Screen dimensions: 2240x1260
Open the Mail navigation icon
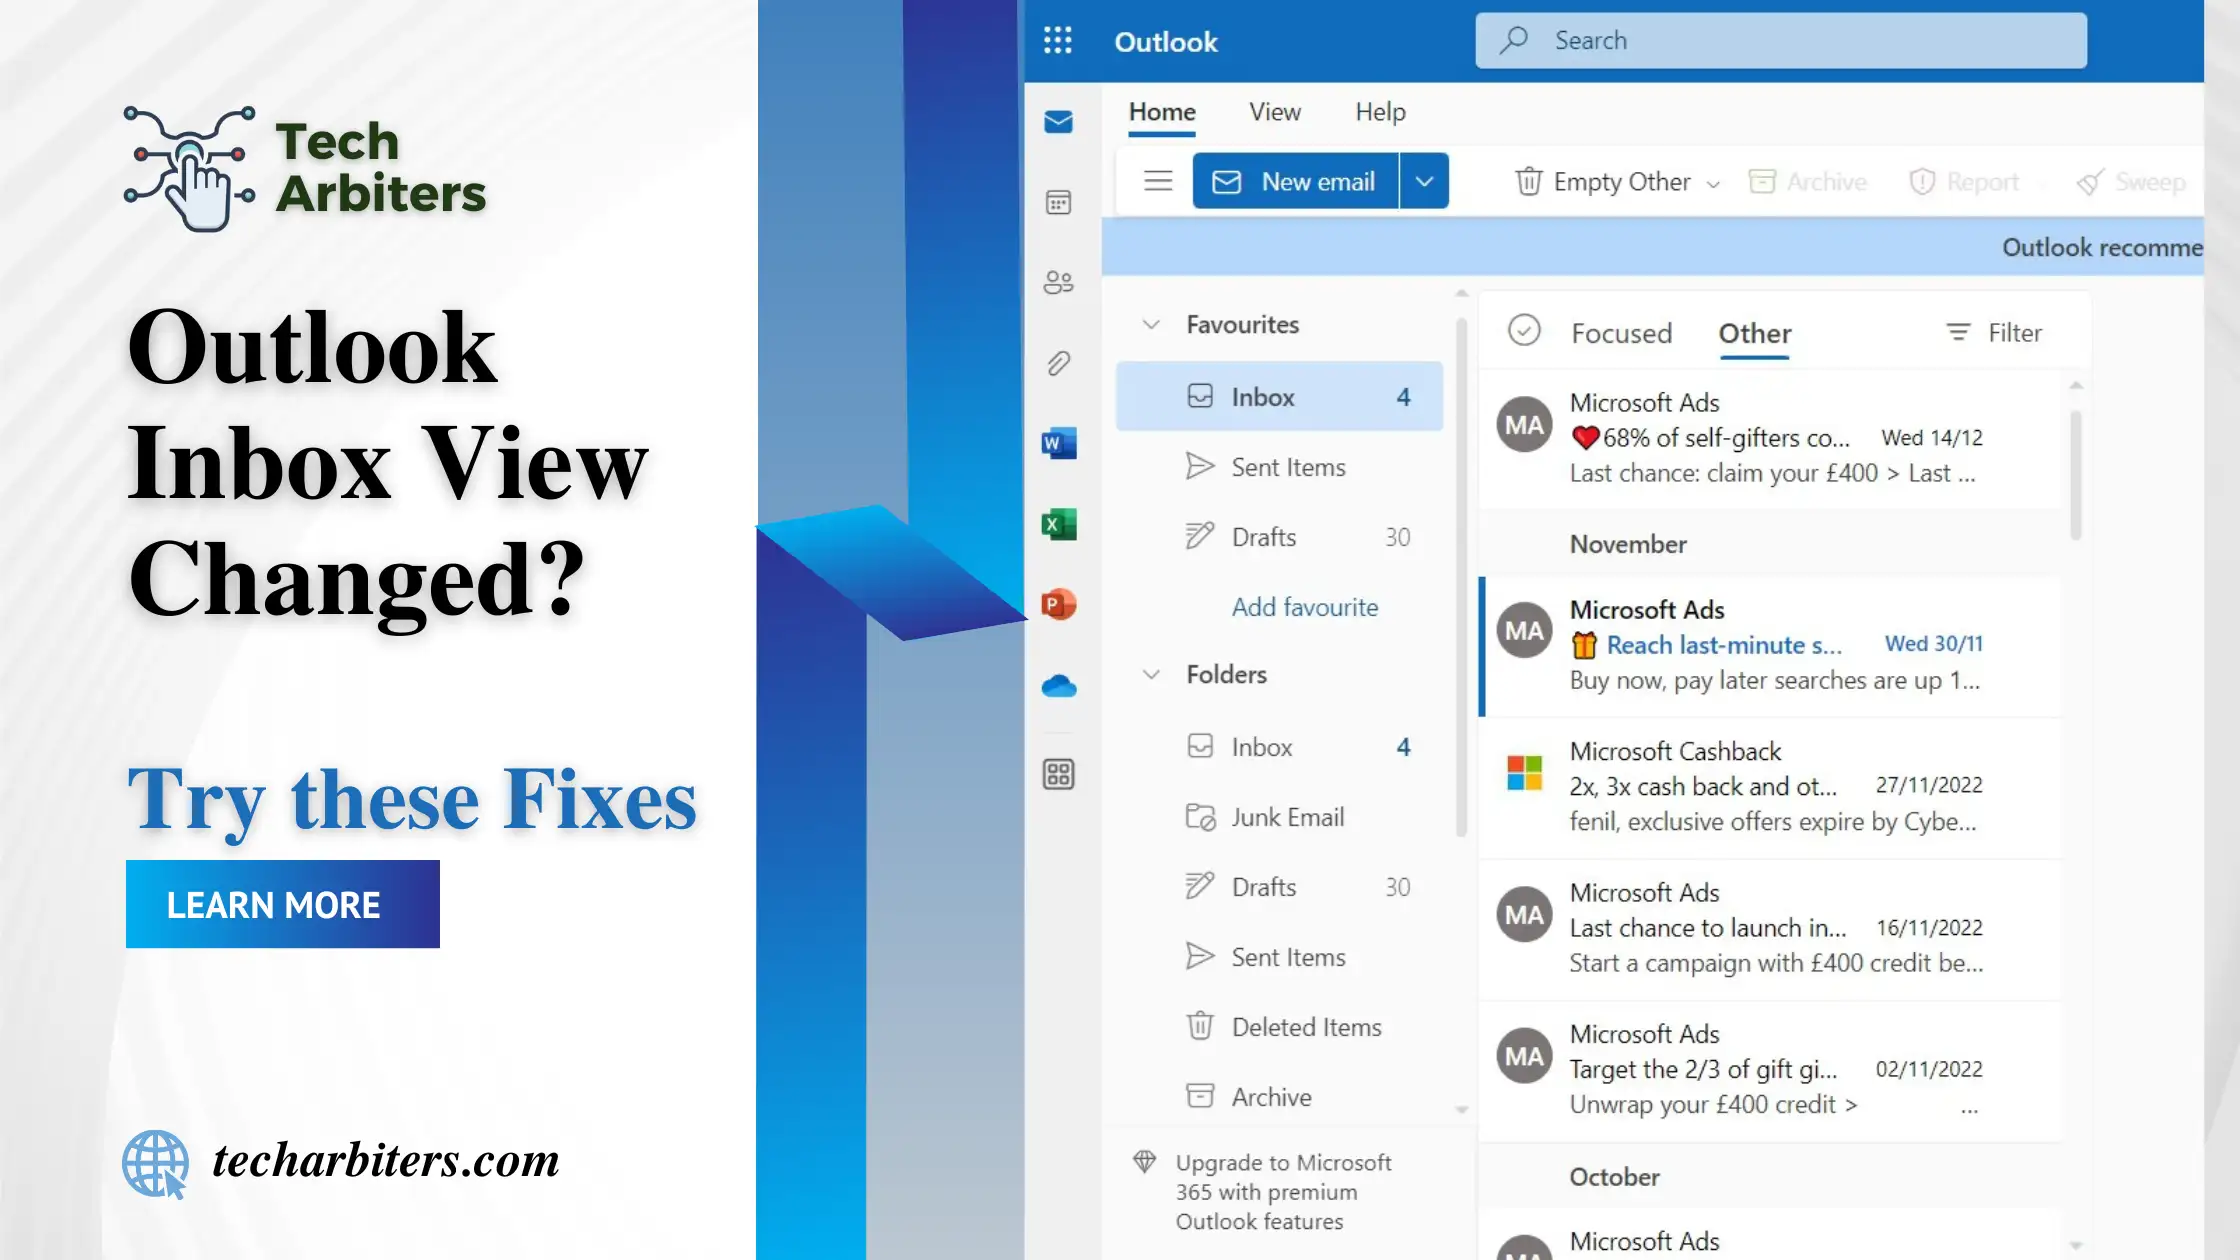click(1060, 122)
